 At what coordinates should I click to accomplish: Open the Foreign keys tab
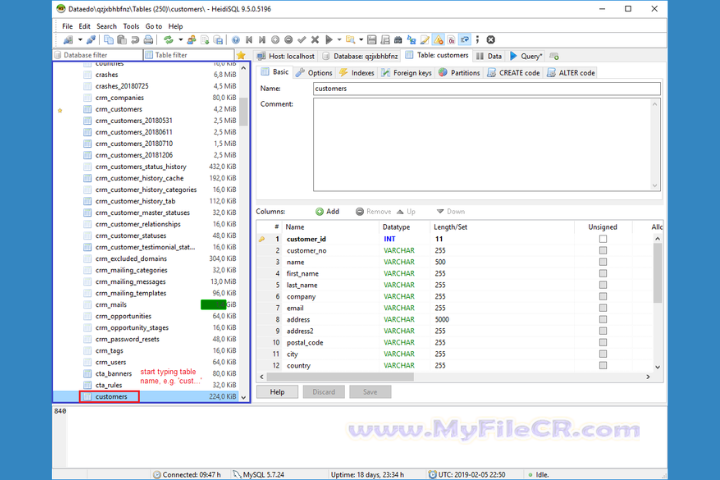406,73
